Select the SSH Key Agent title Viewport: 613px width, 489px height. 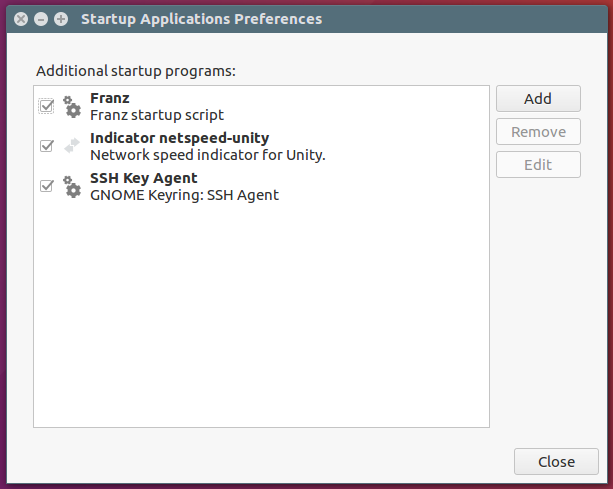(x=143, y=178)
